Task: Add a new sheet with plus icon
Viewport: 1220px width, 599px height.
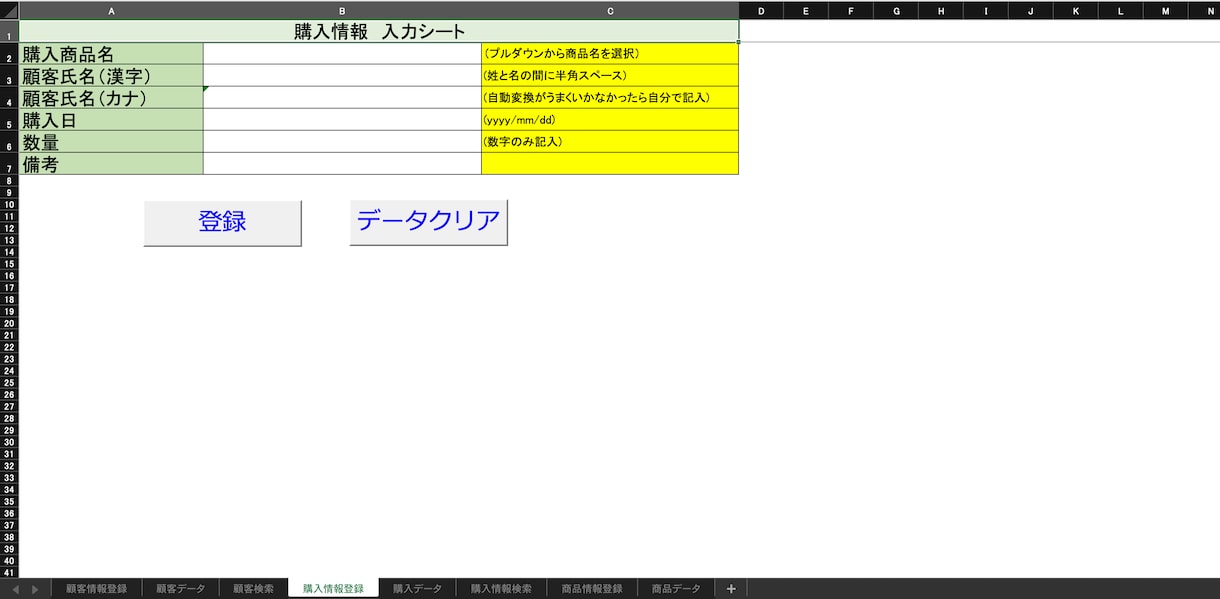Action: (x=731, y=589)
